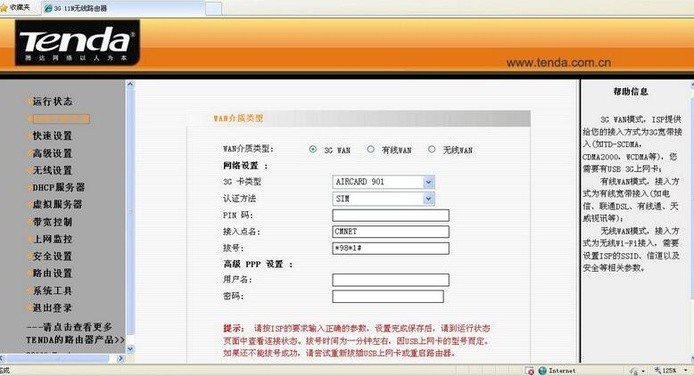The width and height of the screenshot is (694, 376).
Task: Click the www.tenda.com.cn header link
Action: pyautogui.click(x=559, y=63)
